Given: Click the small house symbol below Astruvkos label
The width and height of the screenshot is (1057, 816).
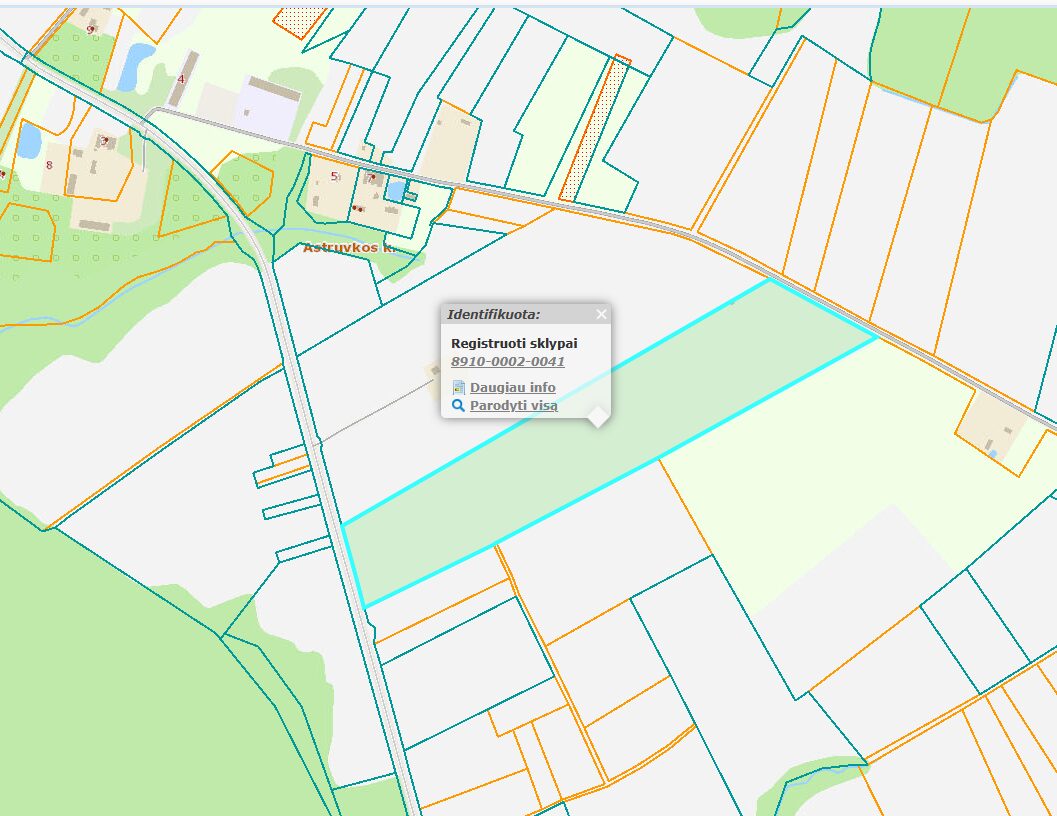Looking at the screenshot, I should tap(358, 210).
